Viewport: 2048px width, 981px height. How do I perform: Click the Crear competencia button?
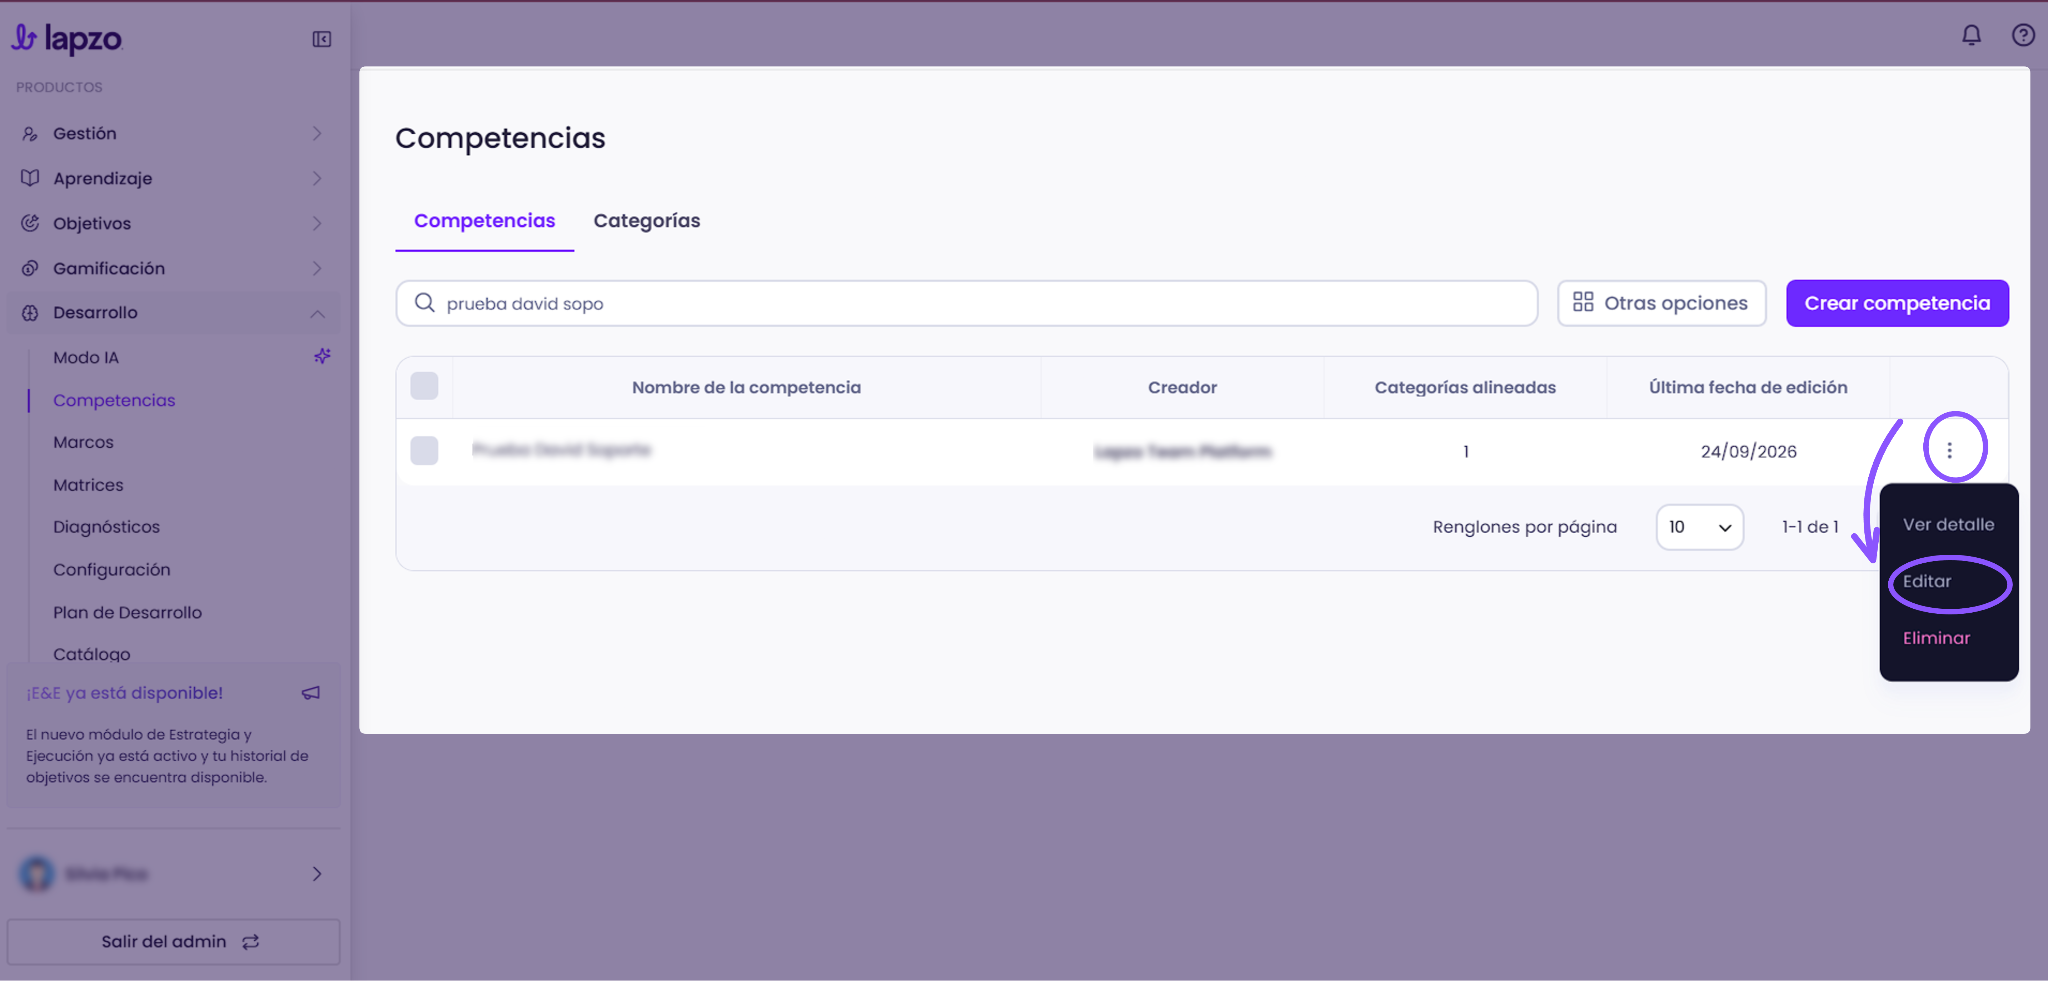[1897, 303]
